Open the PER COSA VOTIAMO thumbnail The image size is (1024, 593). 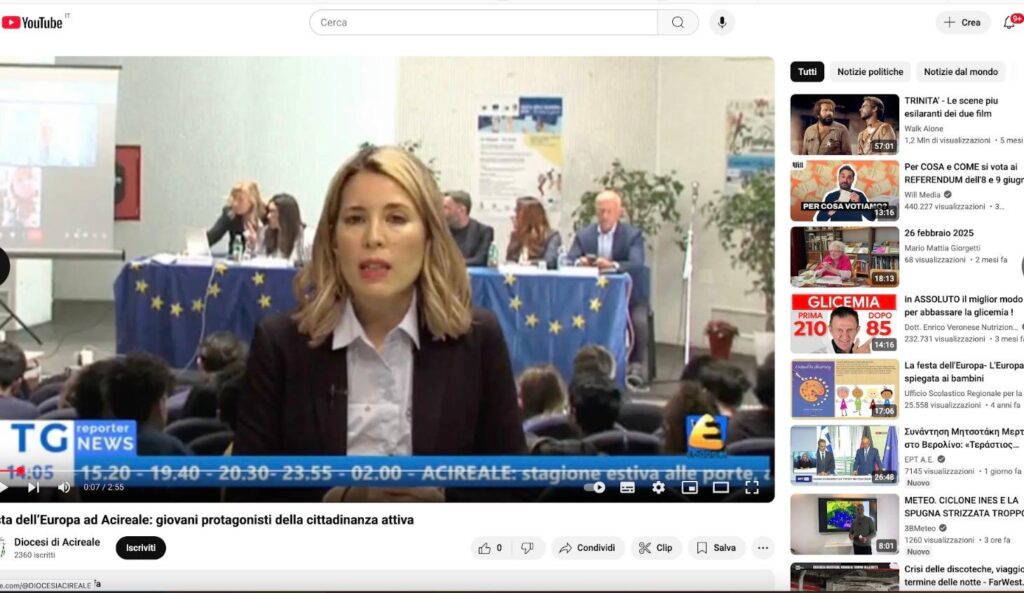[x=844, y=191]
